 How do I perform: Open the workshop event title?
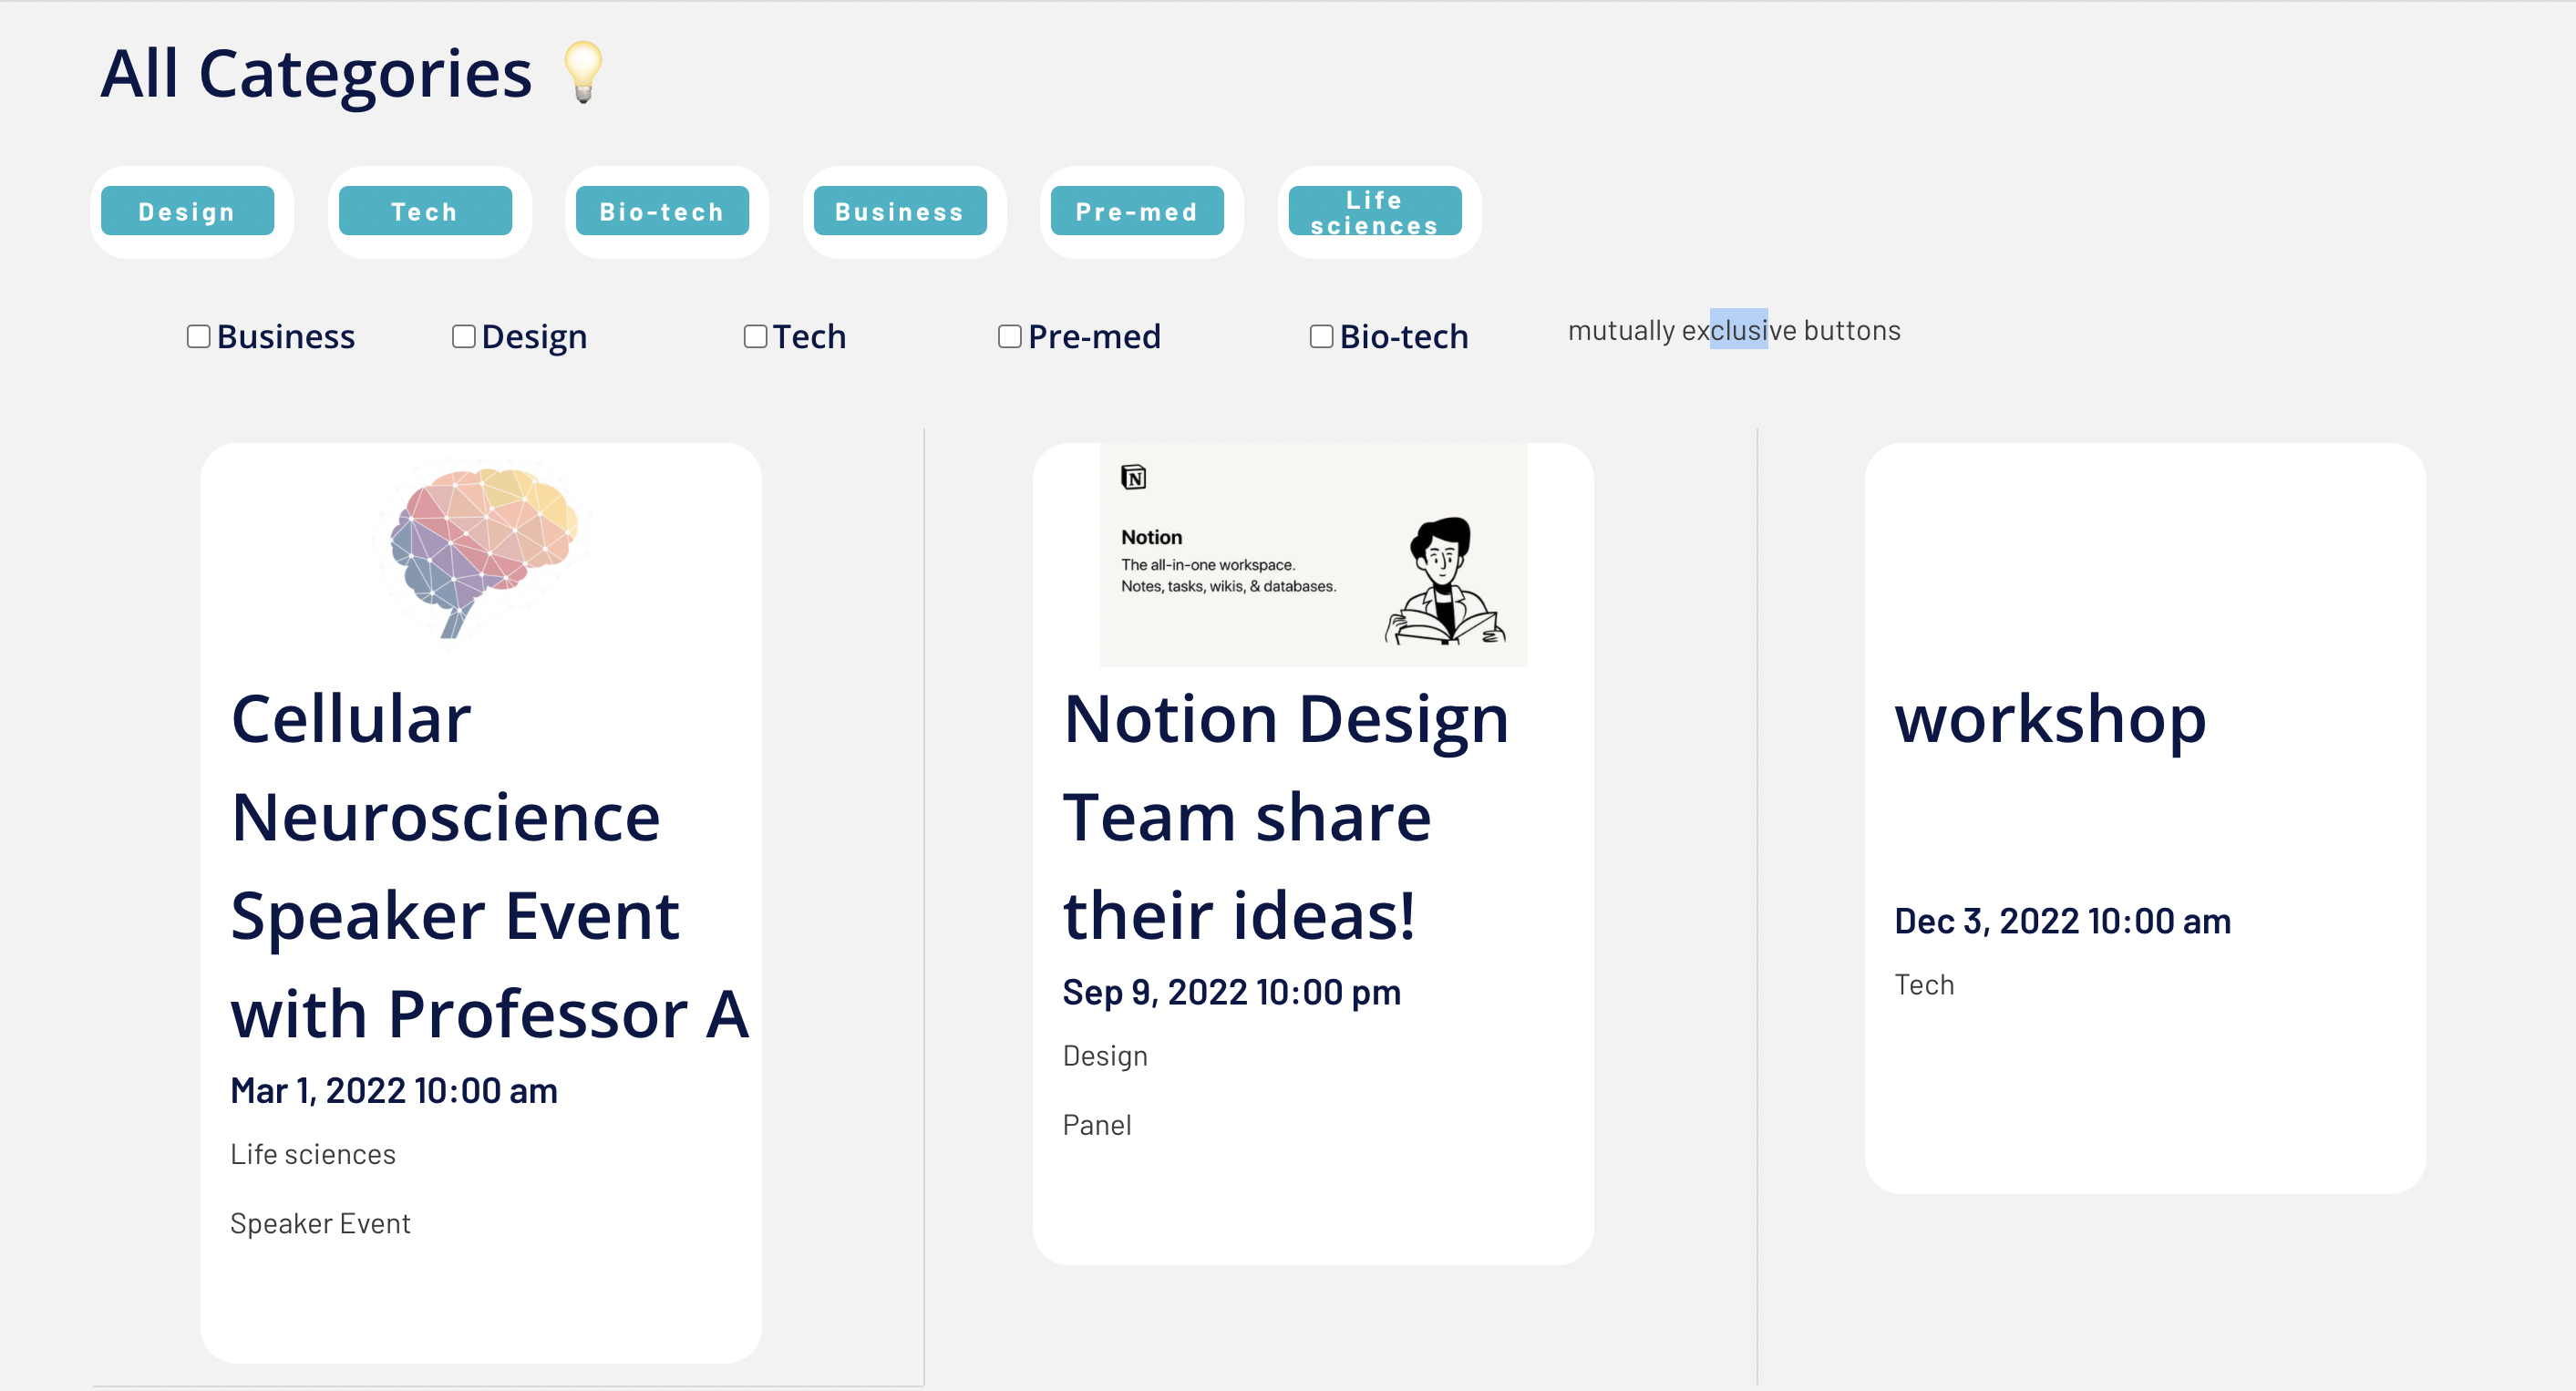coord(2050,718)
